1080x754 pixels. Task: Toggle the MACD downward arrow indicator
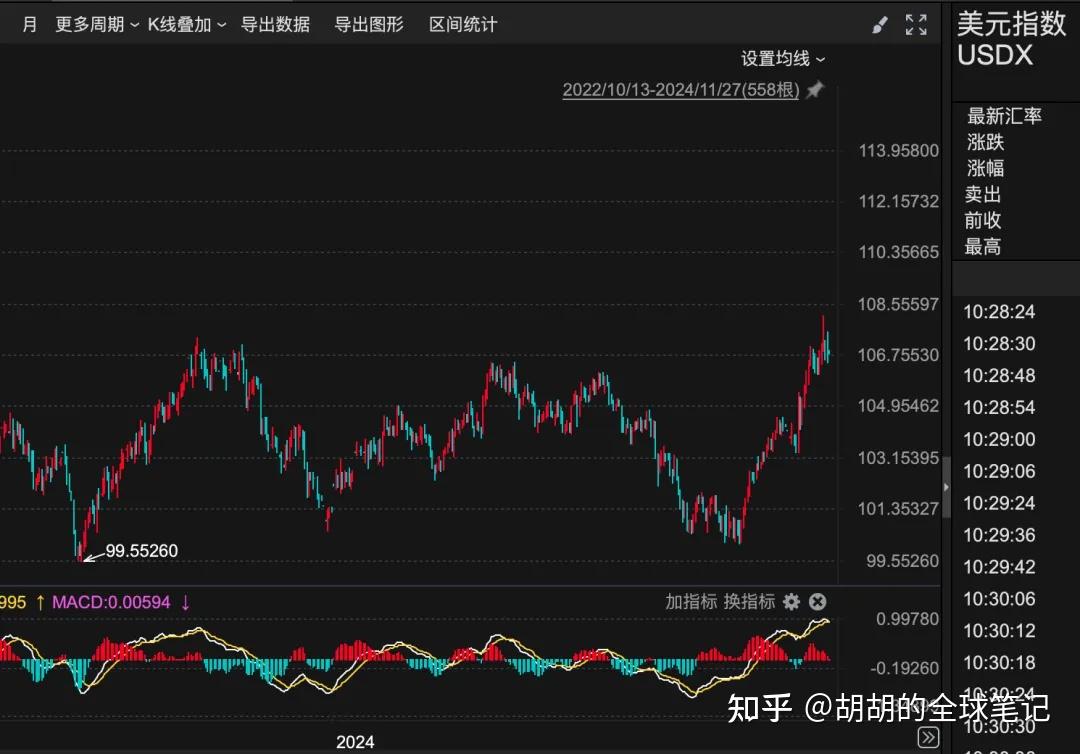pos(186,602)
